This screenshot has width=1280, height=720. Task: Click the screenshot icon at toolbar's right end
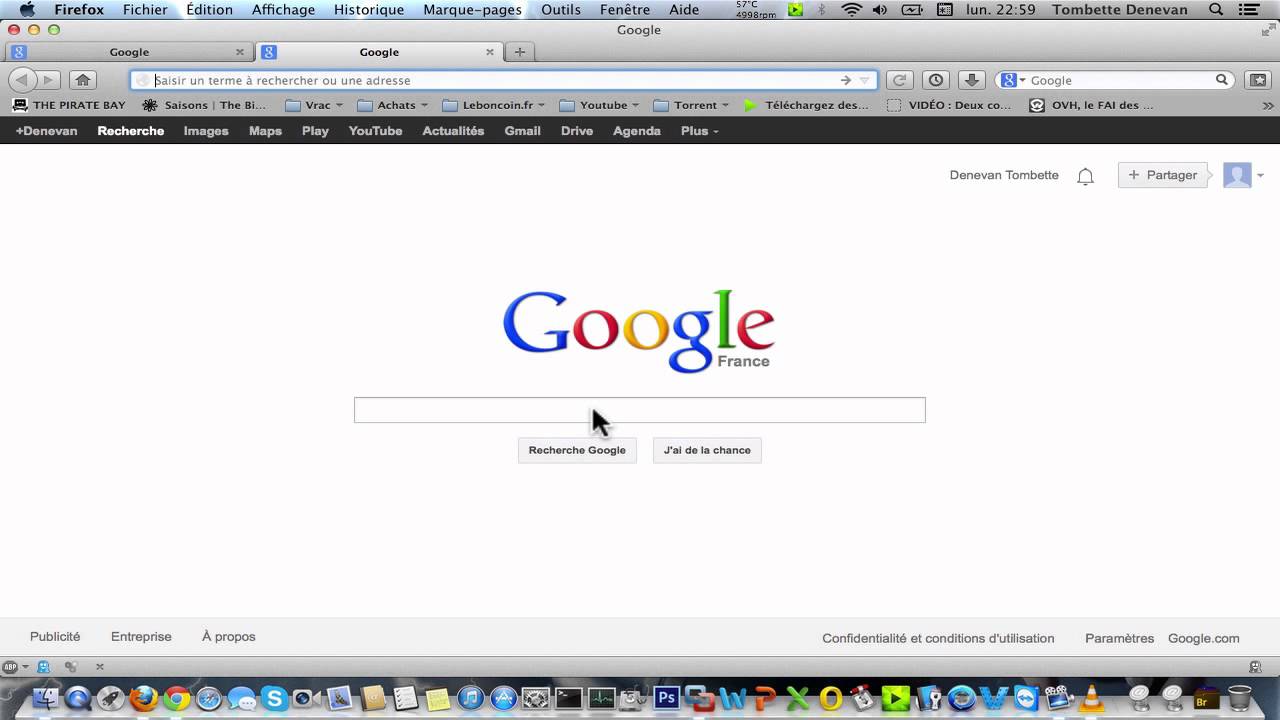1257,80
